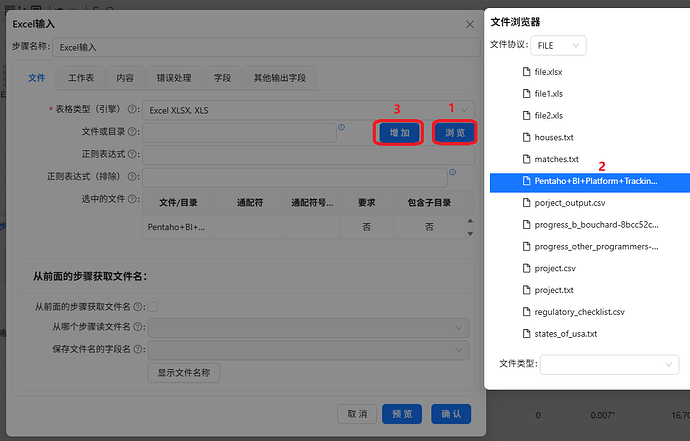This screenshot has height=441, width=690.
Task: Click the 浏览 button
Action: [455, 132]
